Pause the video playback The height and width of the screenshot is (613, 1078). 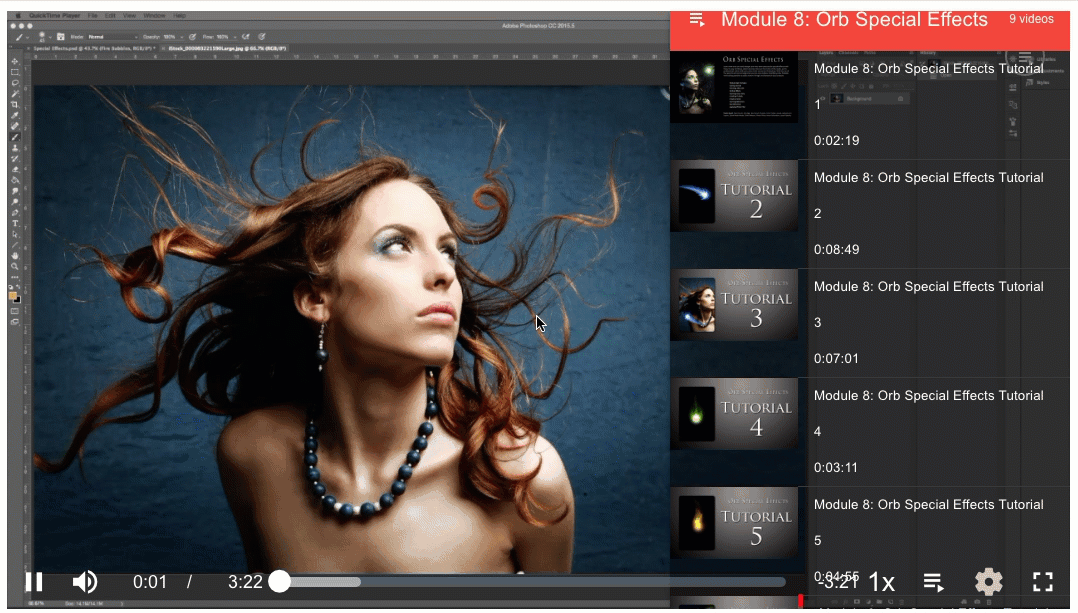pos(34,582)
